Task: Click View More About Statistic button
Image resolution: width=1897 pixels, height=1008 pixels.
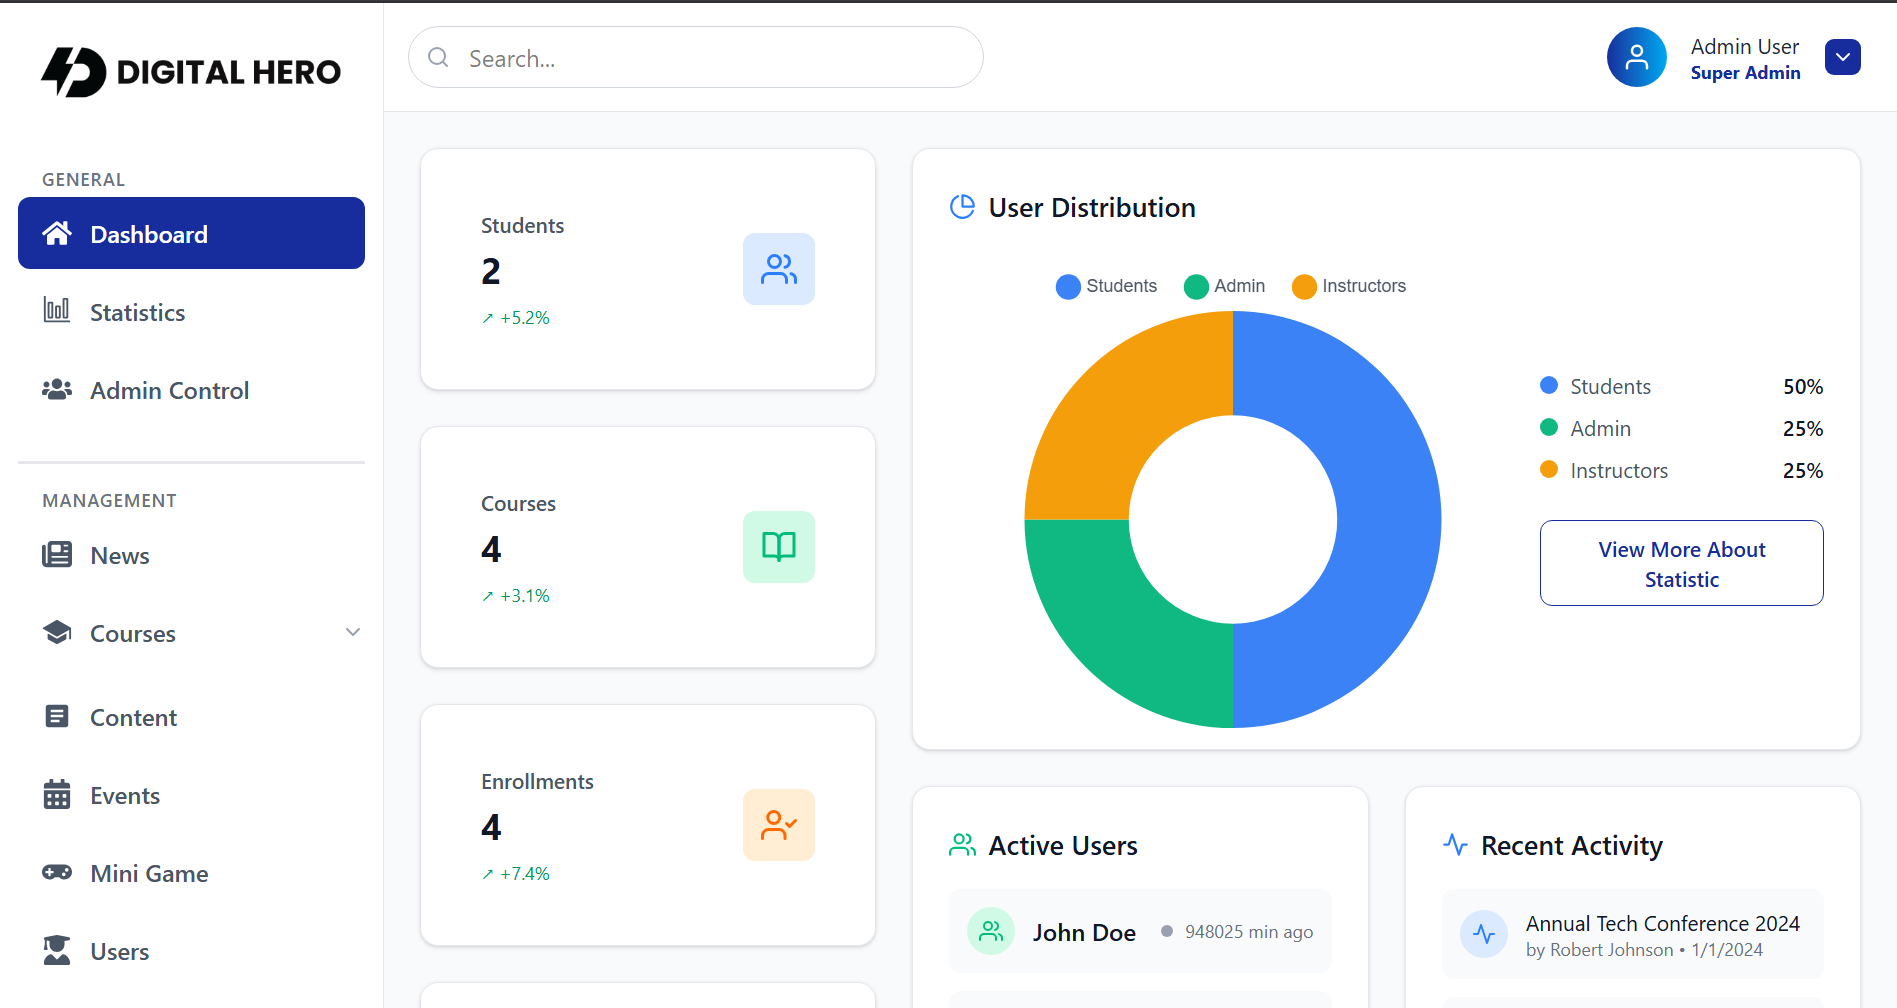Action: click(x=1681, y=563)
